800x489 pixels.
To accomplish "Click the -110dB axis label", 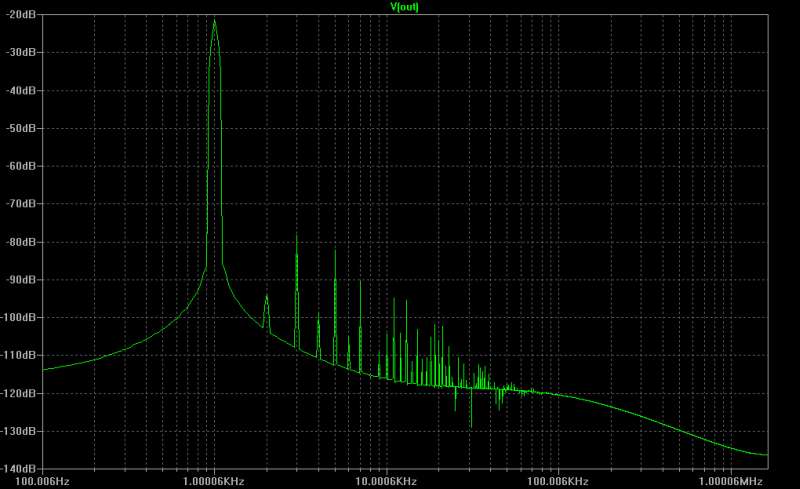I will point(19,355).
